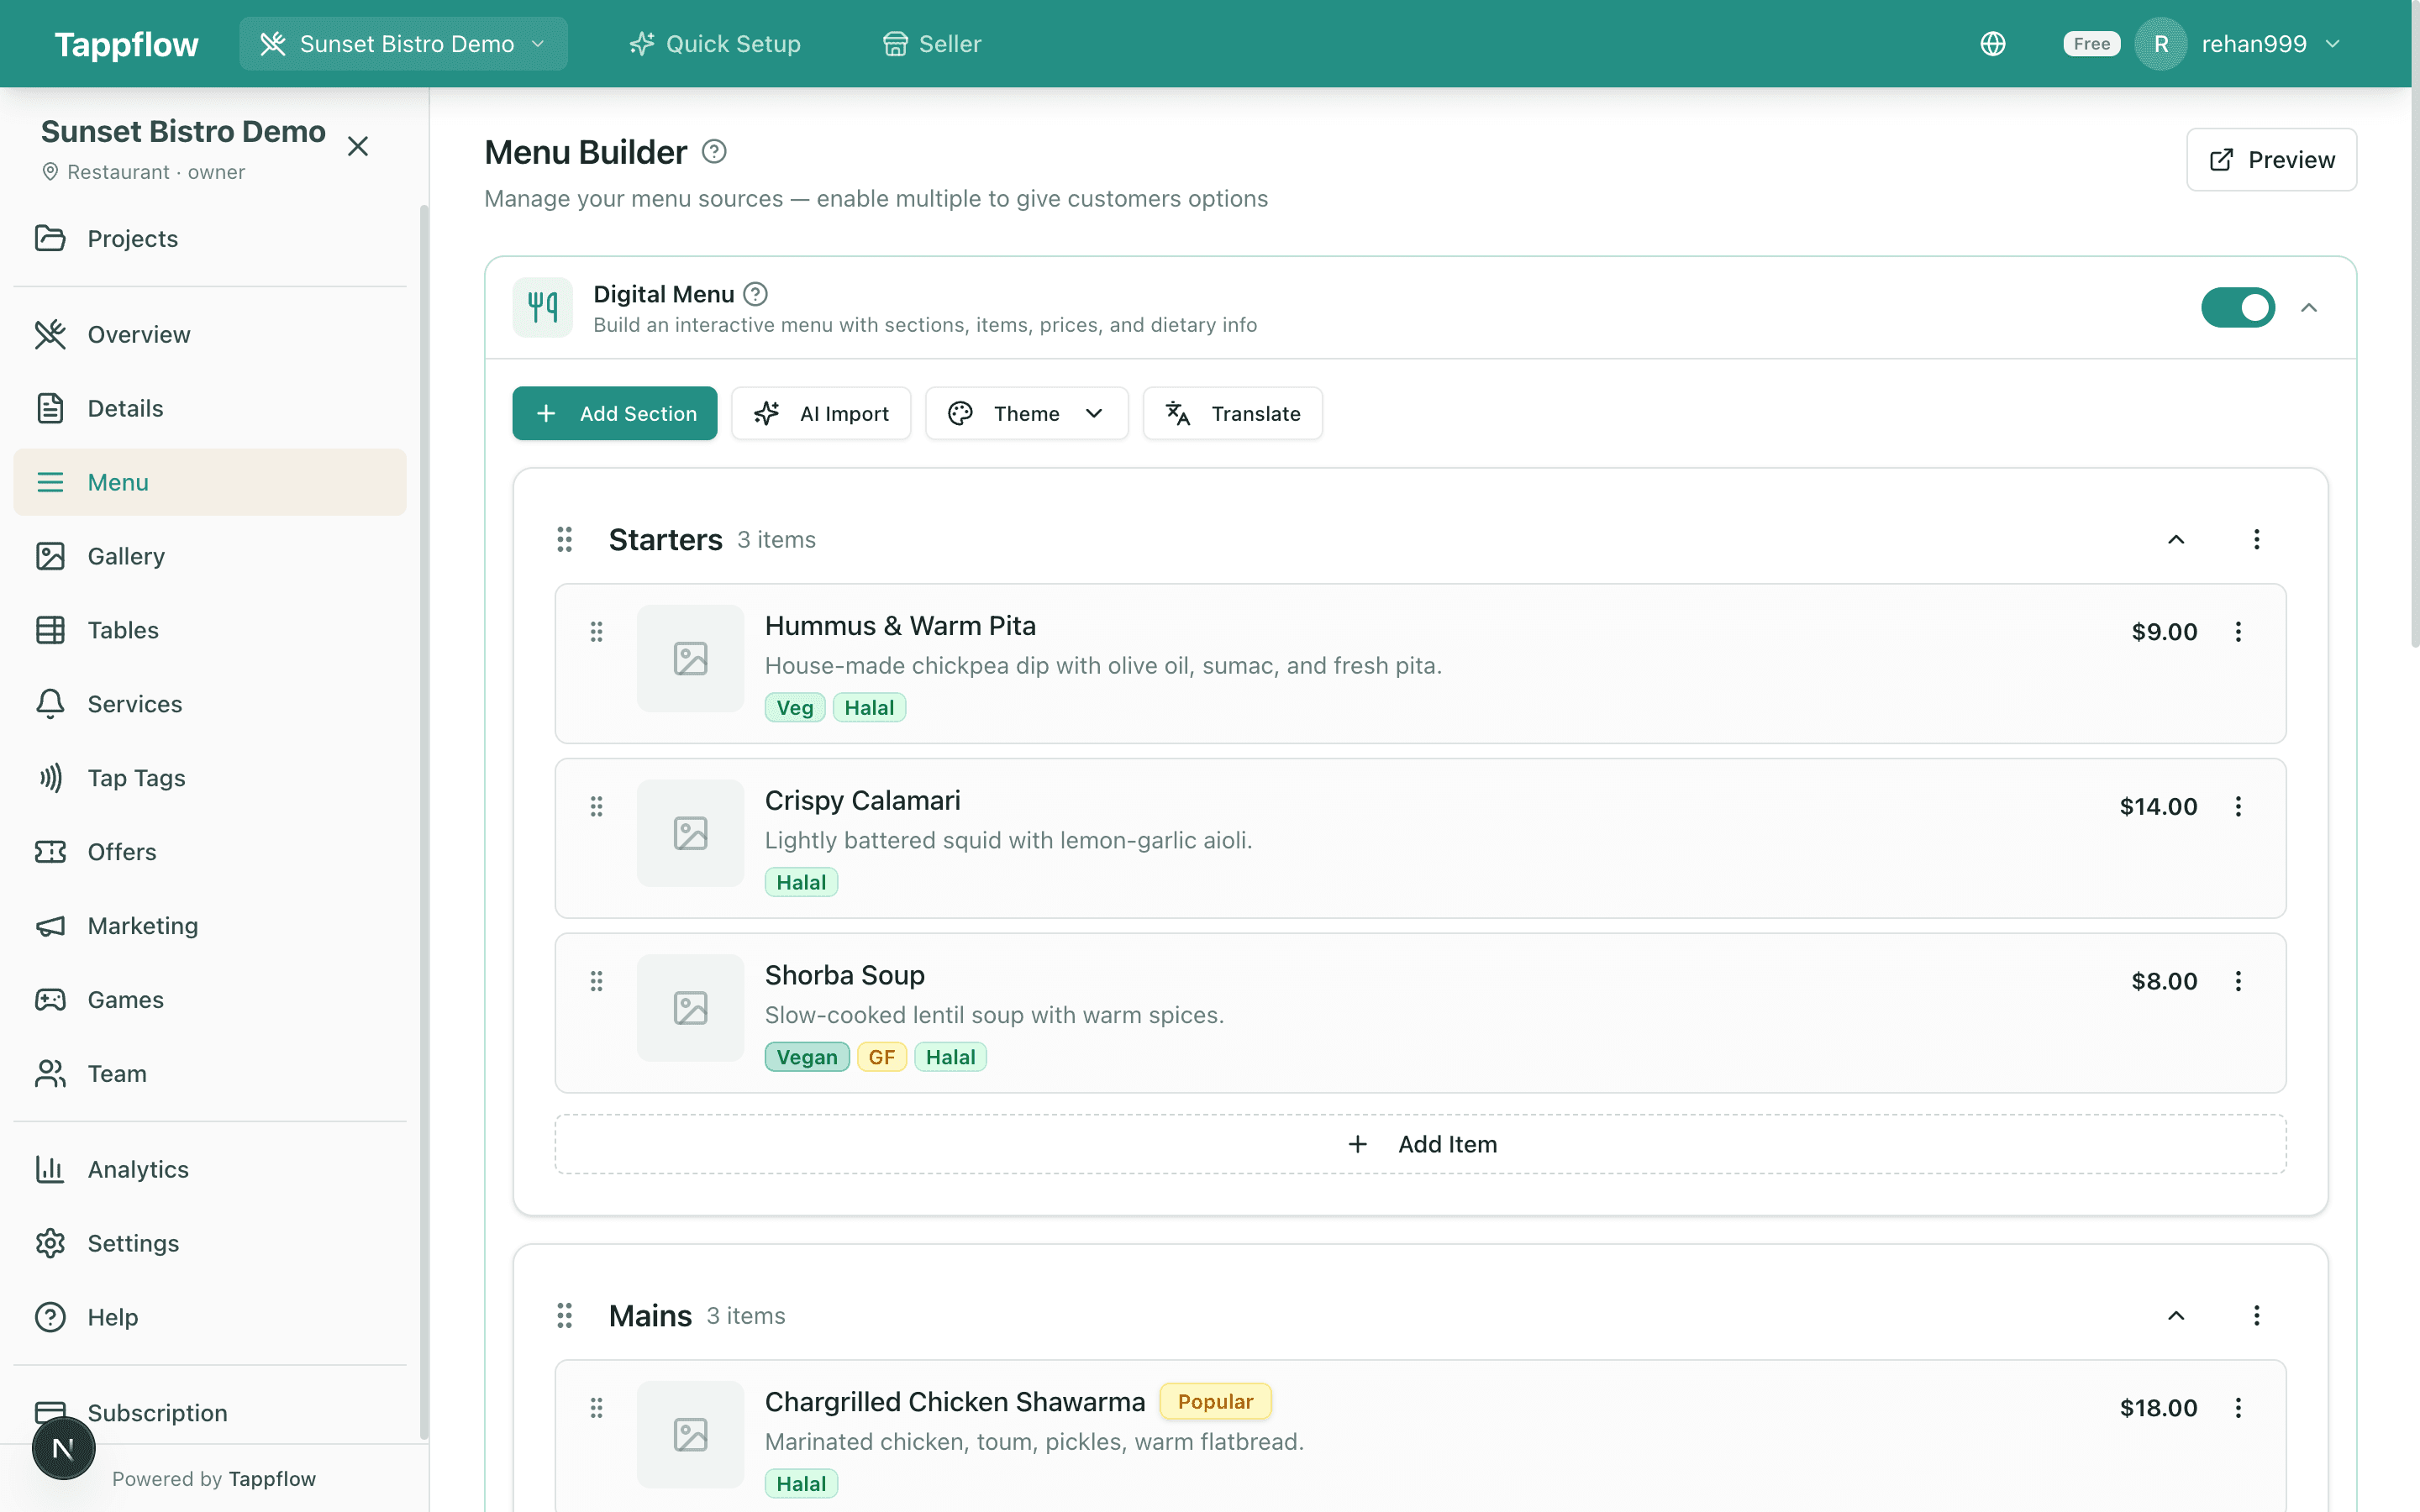
Task: Switch to Quick Setup
Action: [714, 43]
